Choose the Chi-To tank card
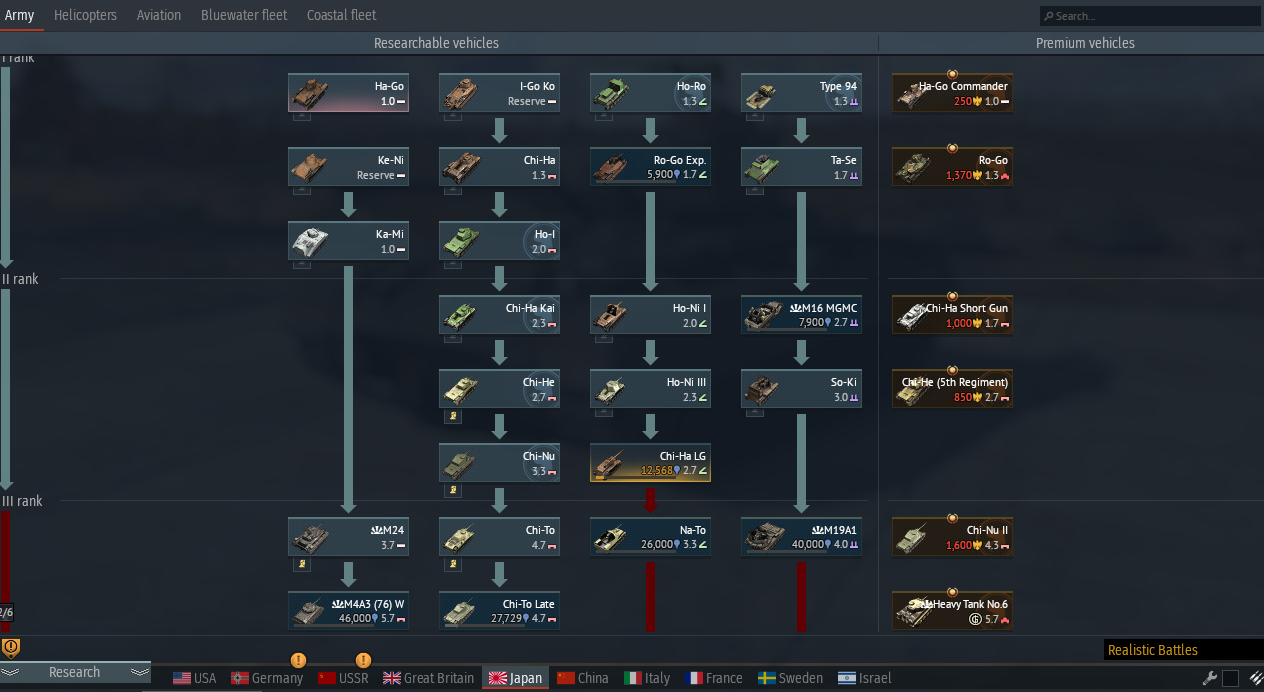The width and height of the screenshot is (1264, 692). tap(499, 537)
